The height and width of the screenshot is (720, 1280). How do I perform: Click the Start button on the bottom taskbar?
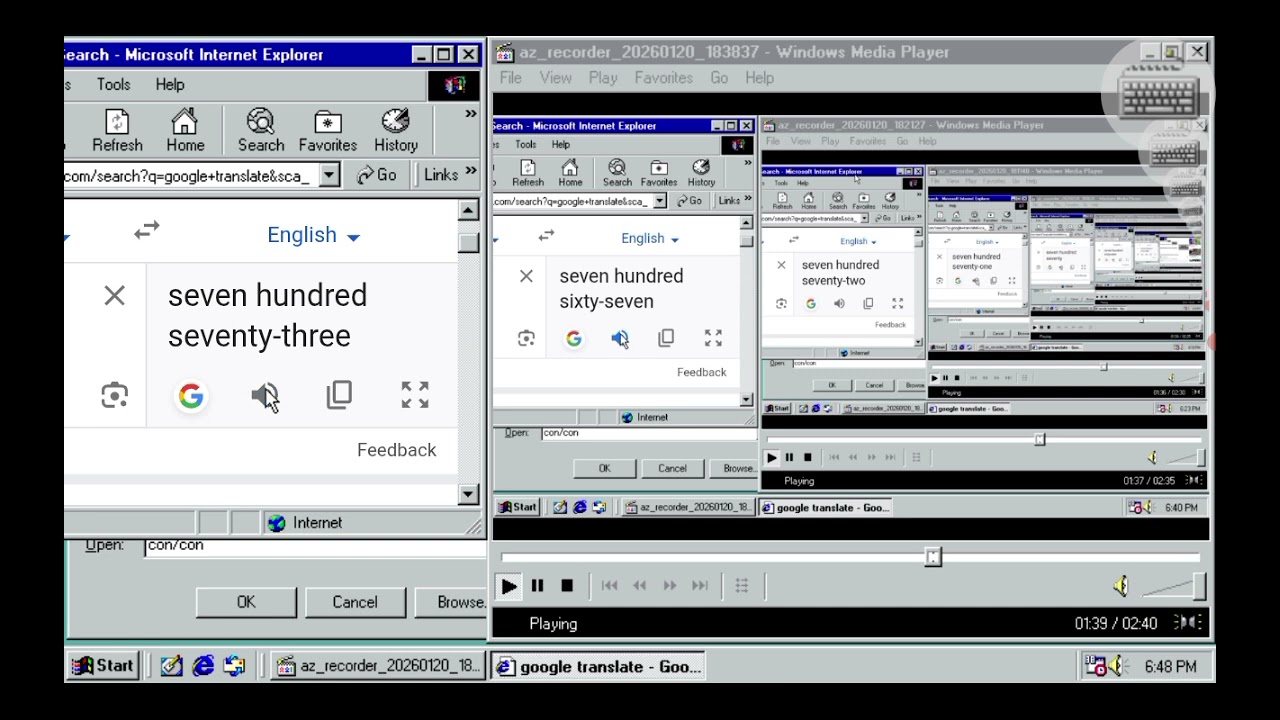(x=103, y=666)
